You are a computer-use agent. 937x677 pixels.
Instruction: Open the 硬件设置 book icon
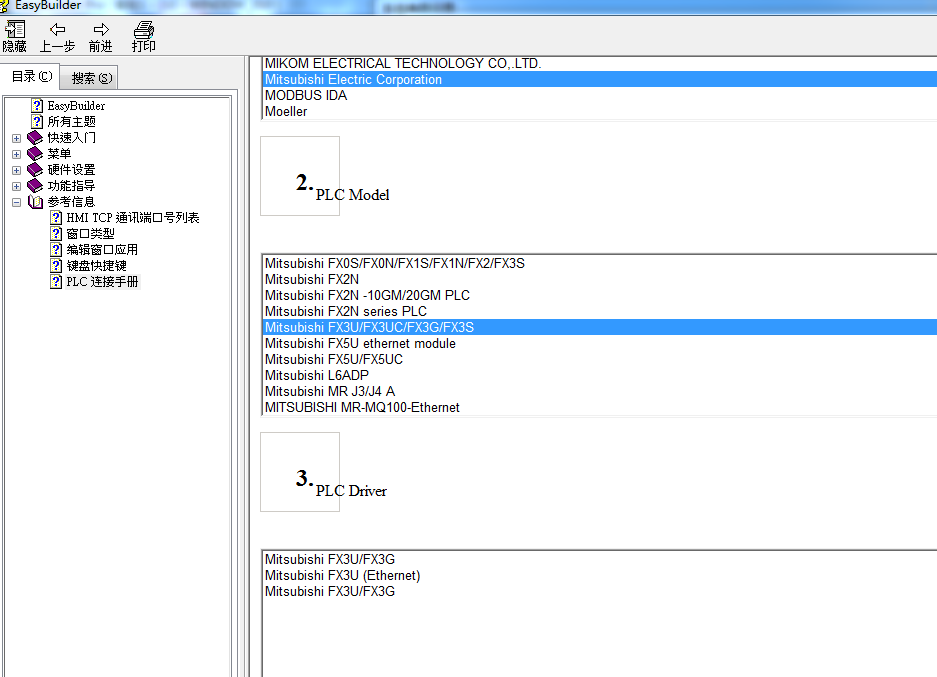click(x=35, y=170)
